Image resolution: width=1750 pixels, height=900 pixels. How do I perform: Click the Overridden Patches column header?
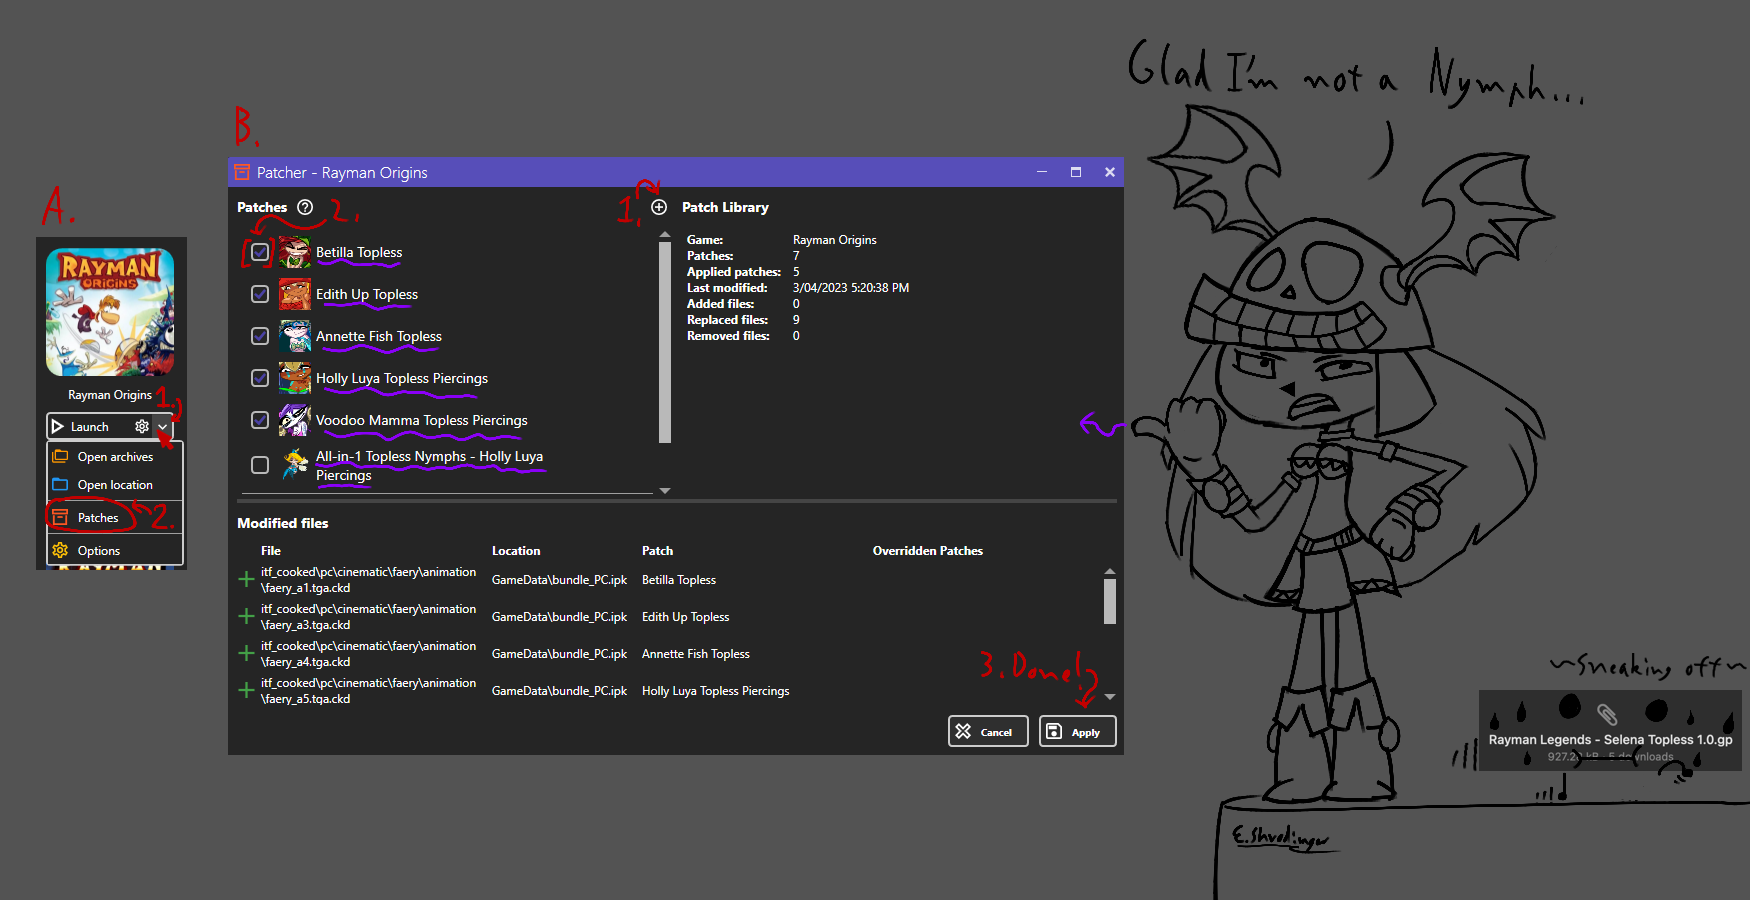[927, 550]
